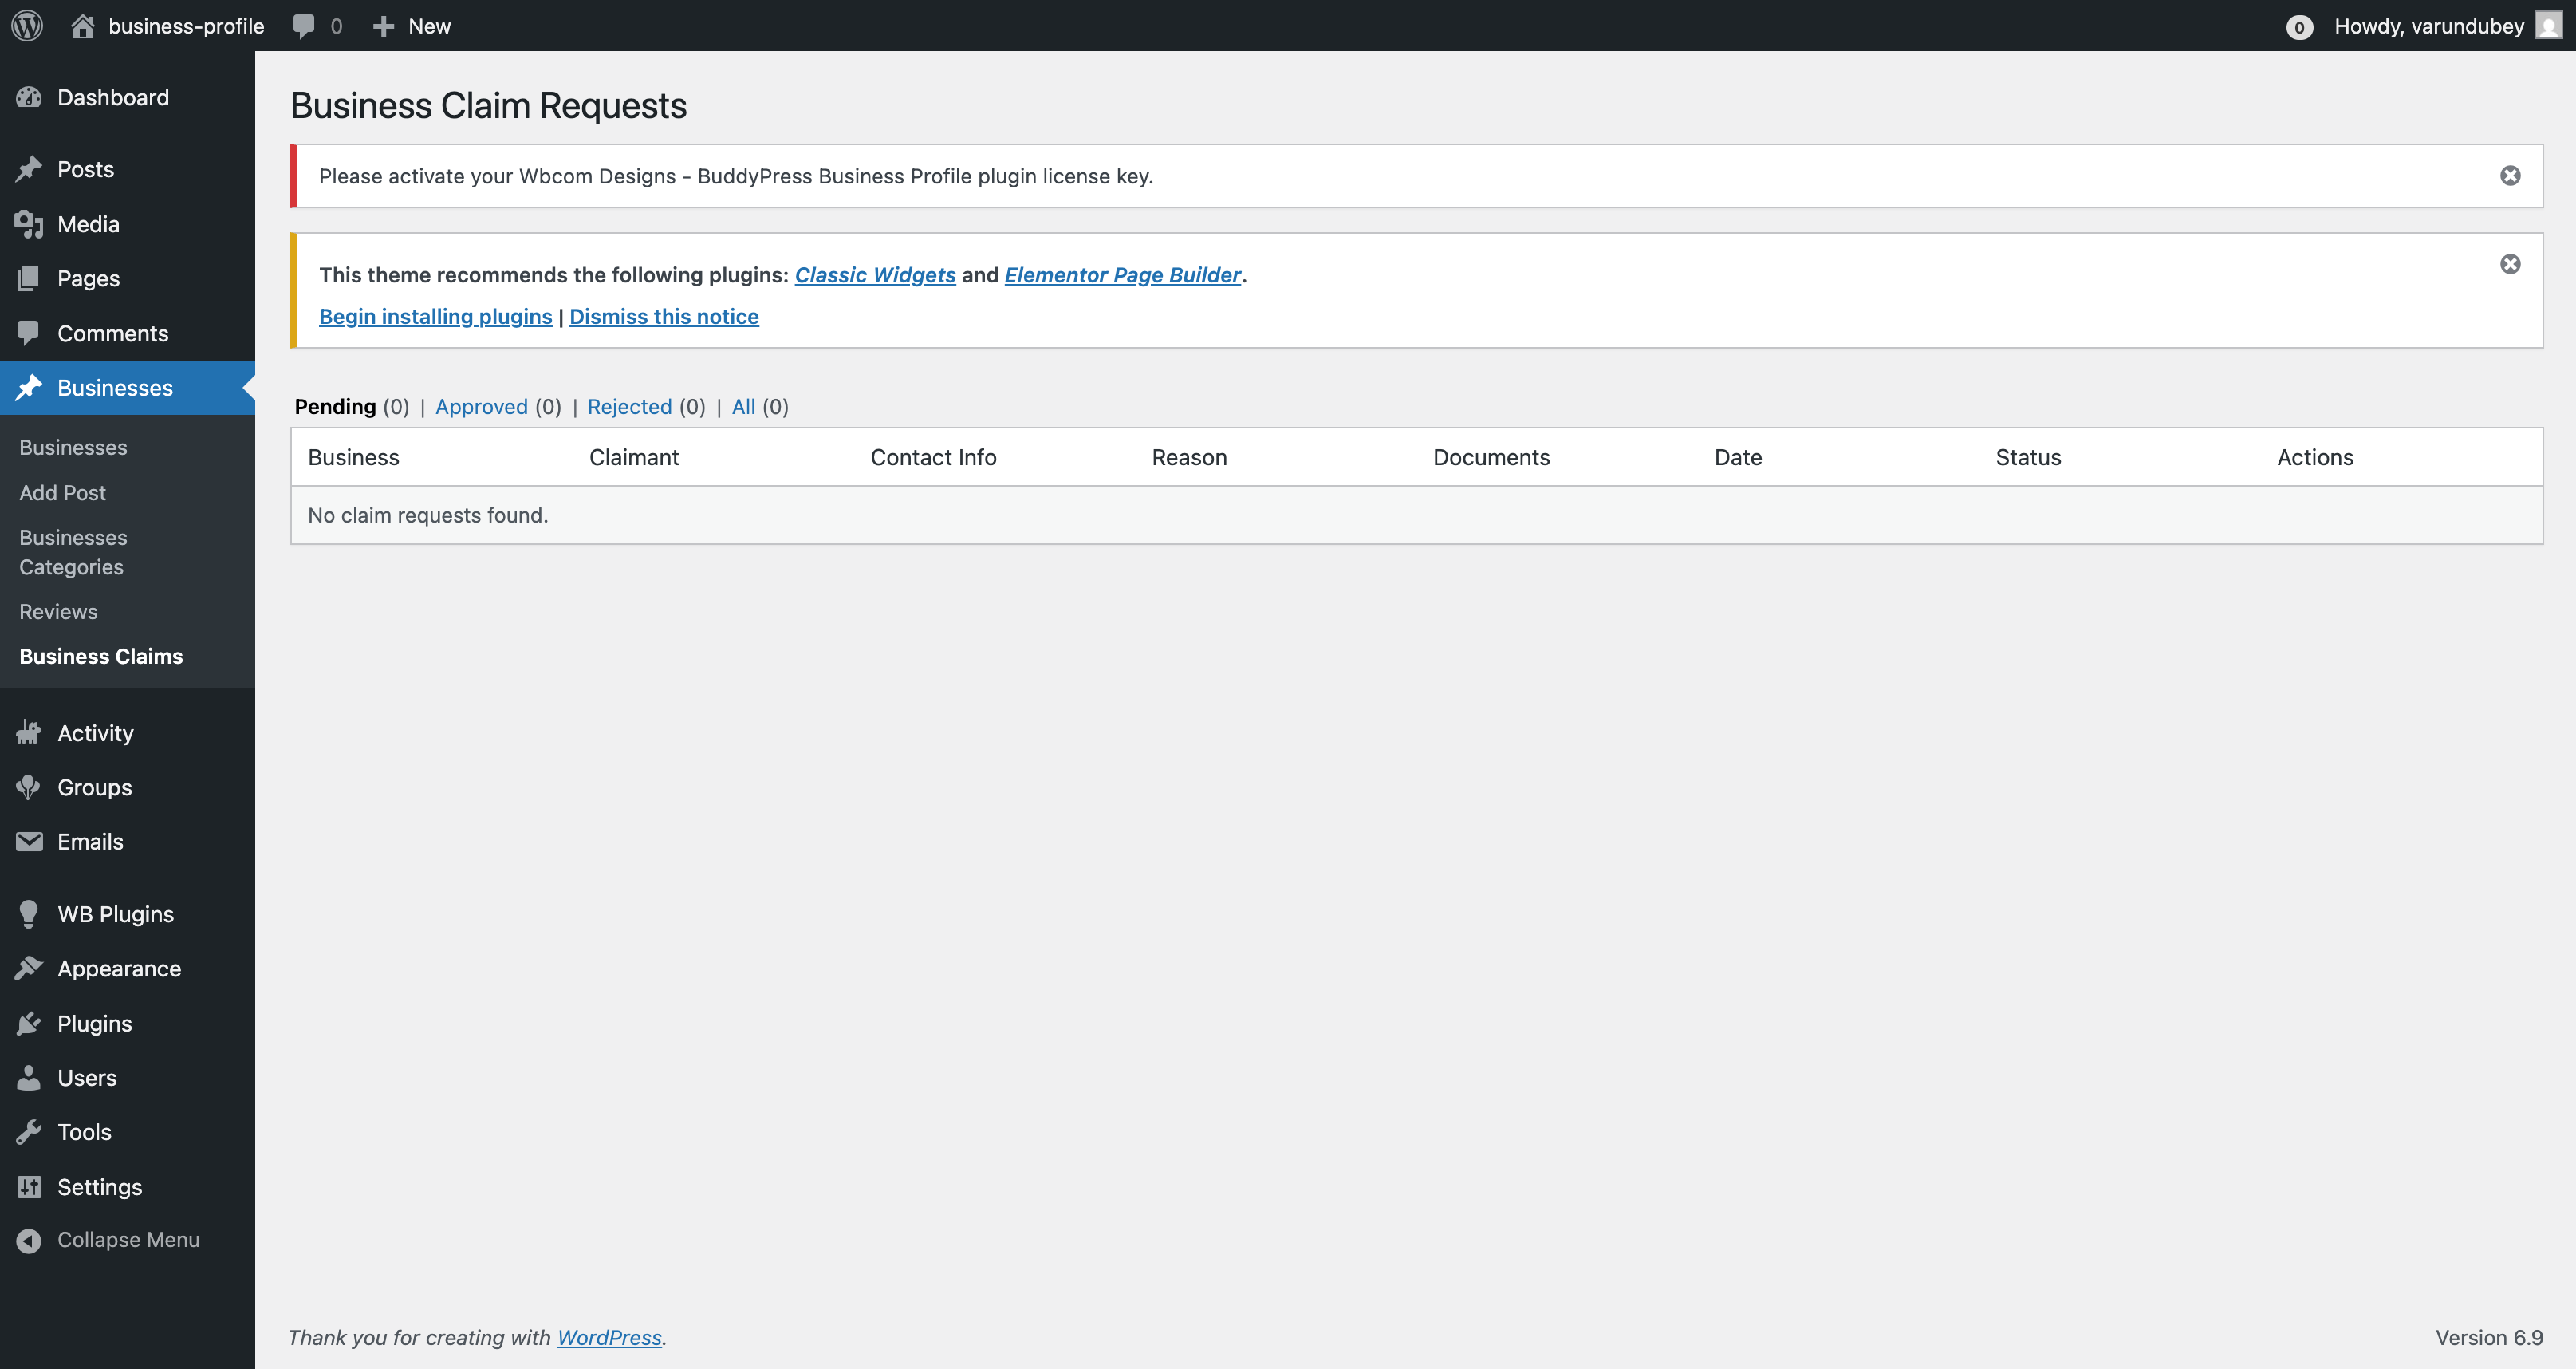The height and width of the screenshot is (1369, 2576).
Task: Open the Businesses Categories submenu item
Action: [x=73, y=552]
